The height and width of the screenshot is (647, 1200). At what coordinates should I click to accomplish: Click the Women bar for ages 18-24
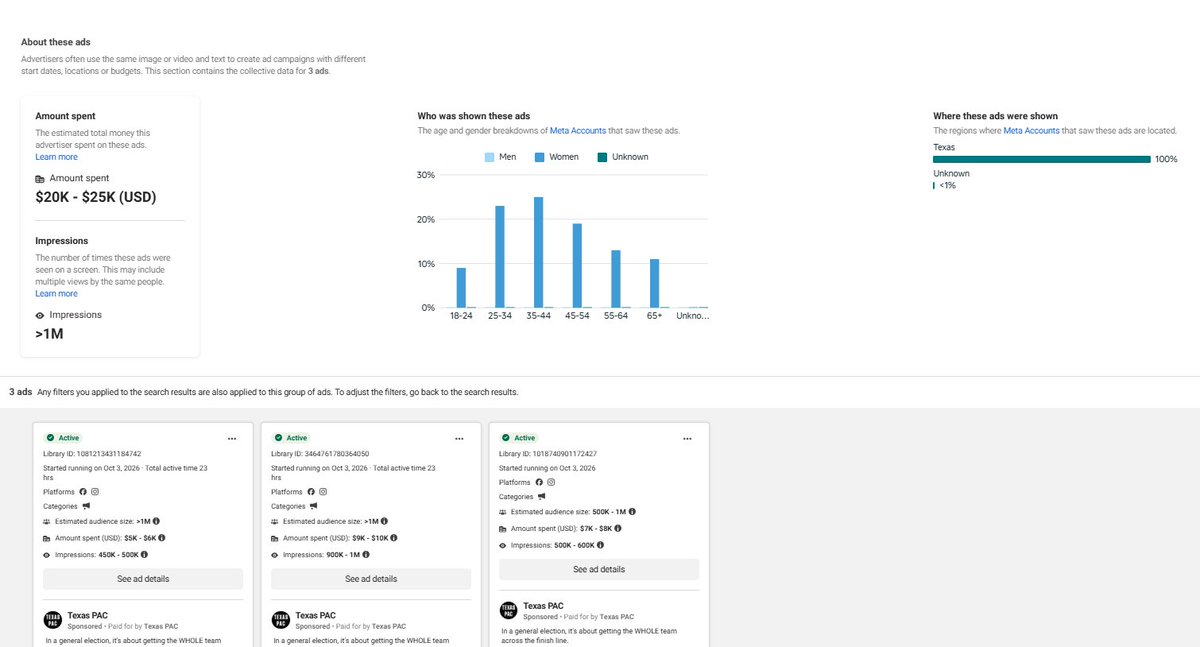461,287
